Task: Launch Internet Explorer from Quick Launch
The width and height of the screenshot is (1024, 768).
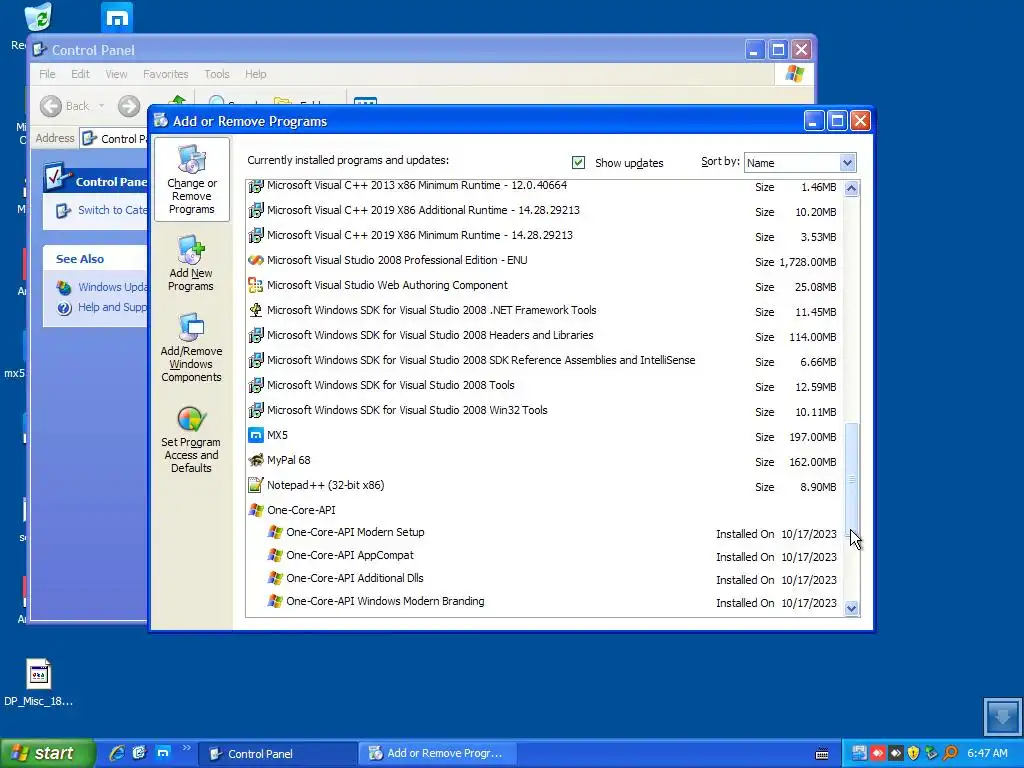Action: coord(117,753)
